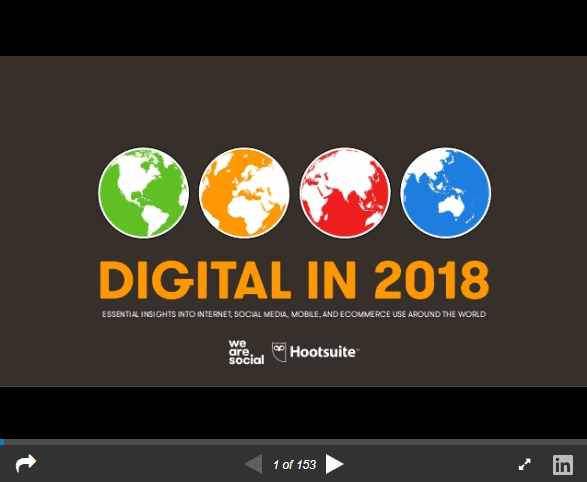This screenshot has width=587, height=482.
Task: Click the word '2018' in the title
Action: (431, 280)
